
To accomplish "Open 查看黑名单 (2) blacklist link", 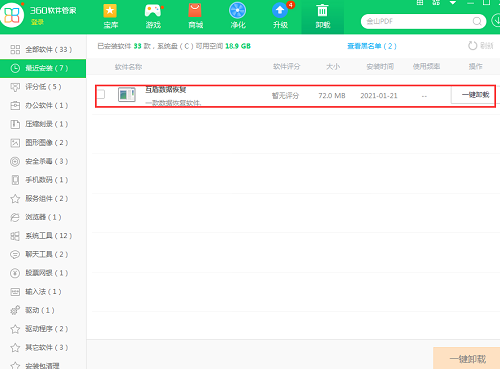I will pos(372,46).
